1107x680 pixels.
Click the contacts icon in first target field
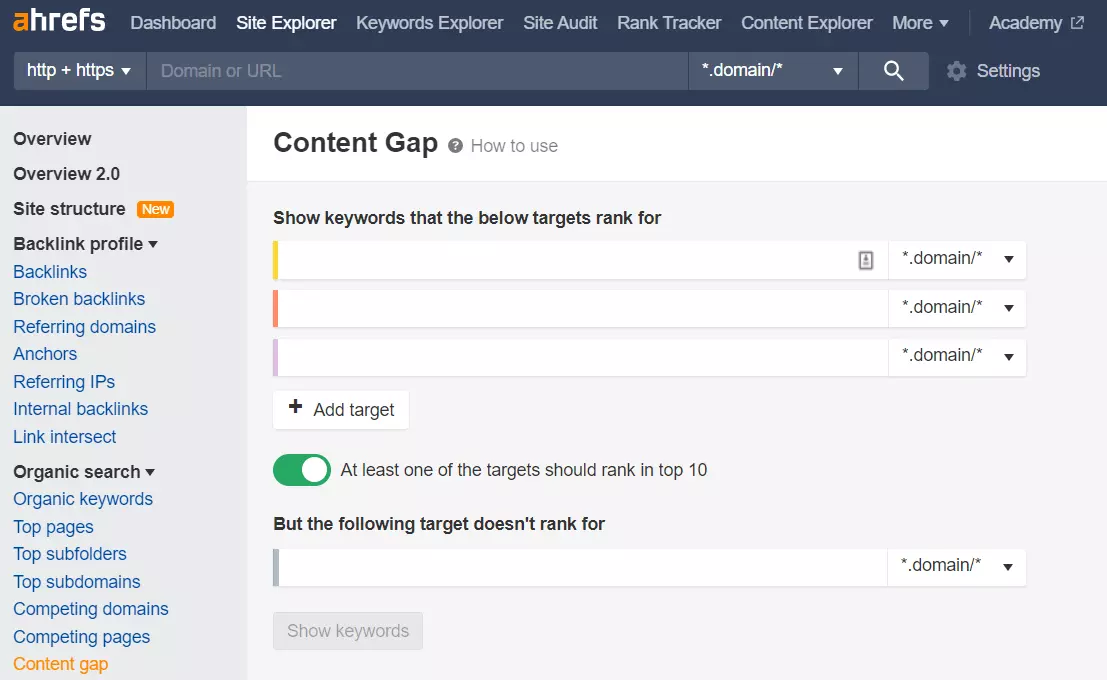coord(866,260)
